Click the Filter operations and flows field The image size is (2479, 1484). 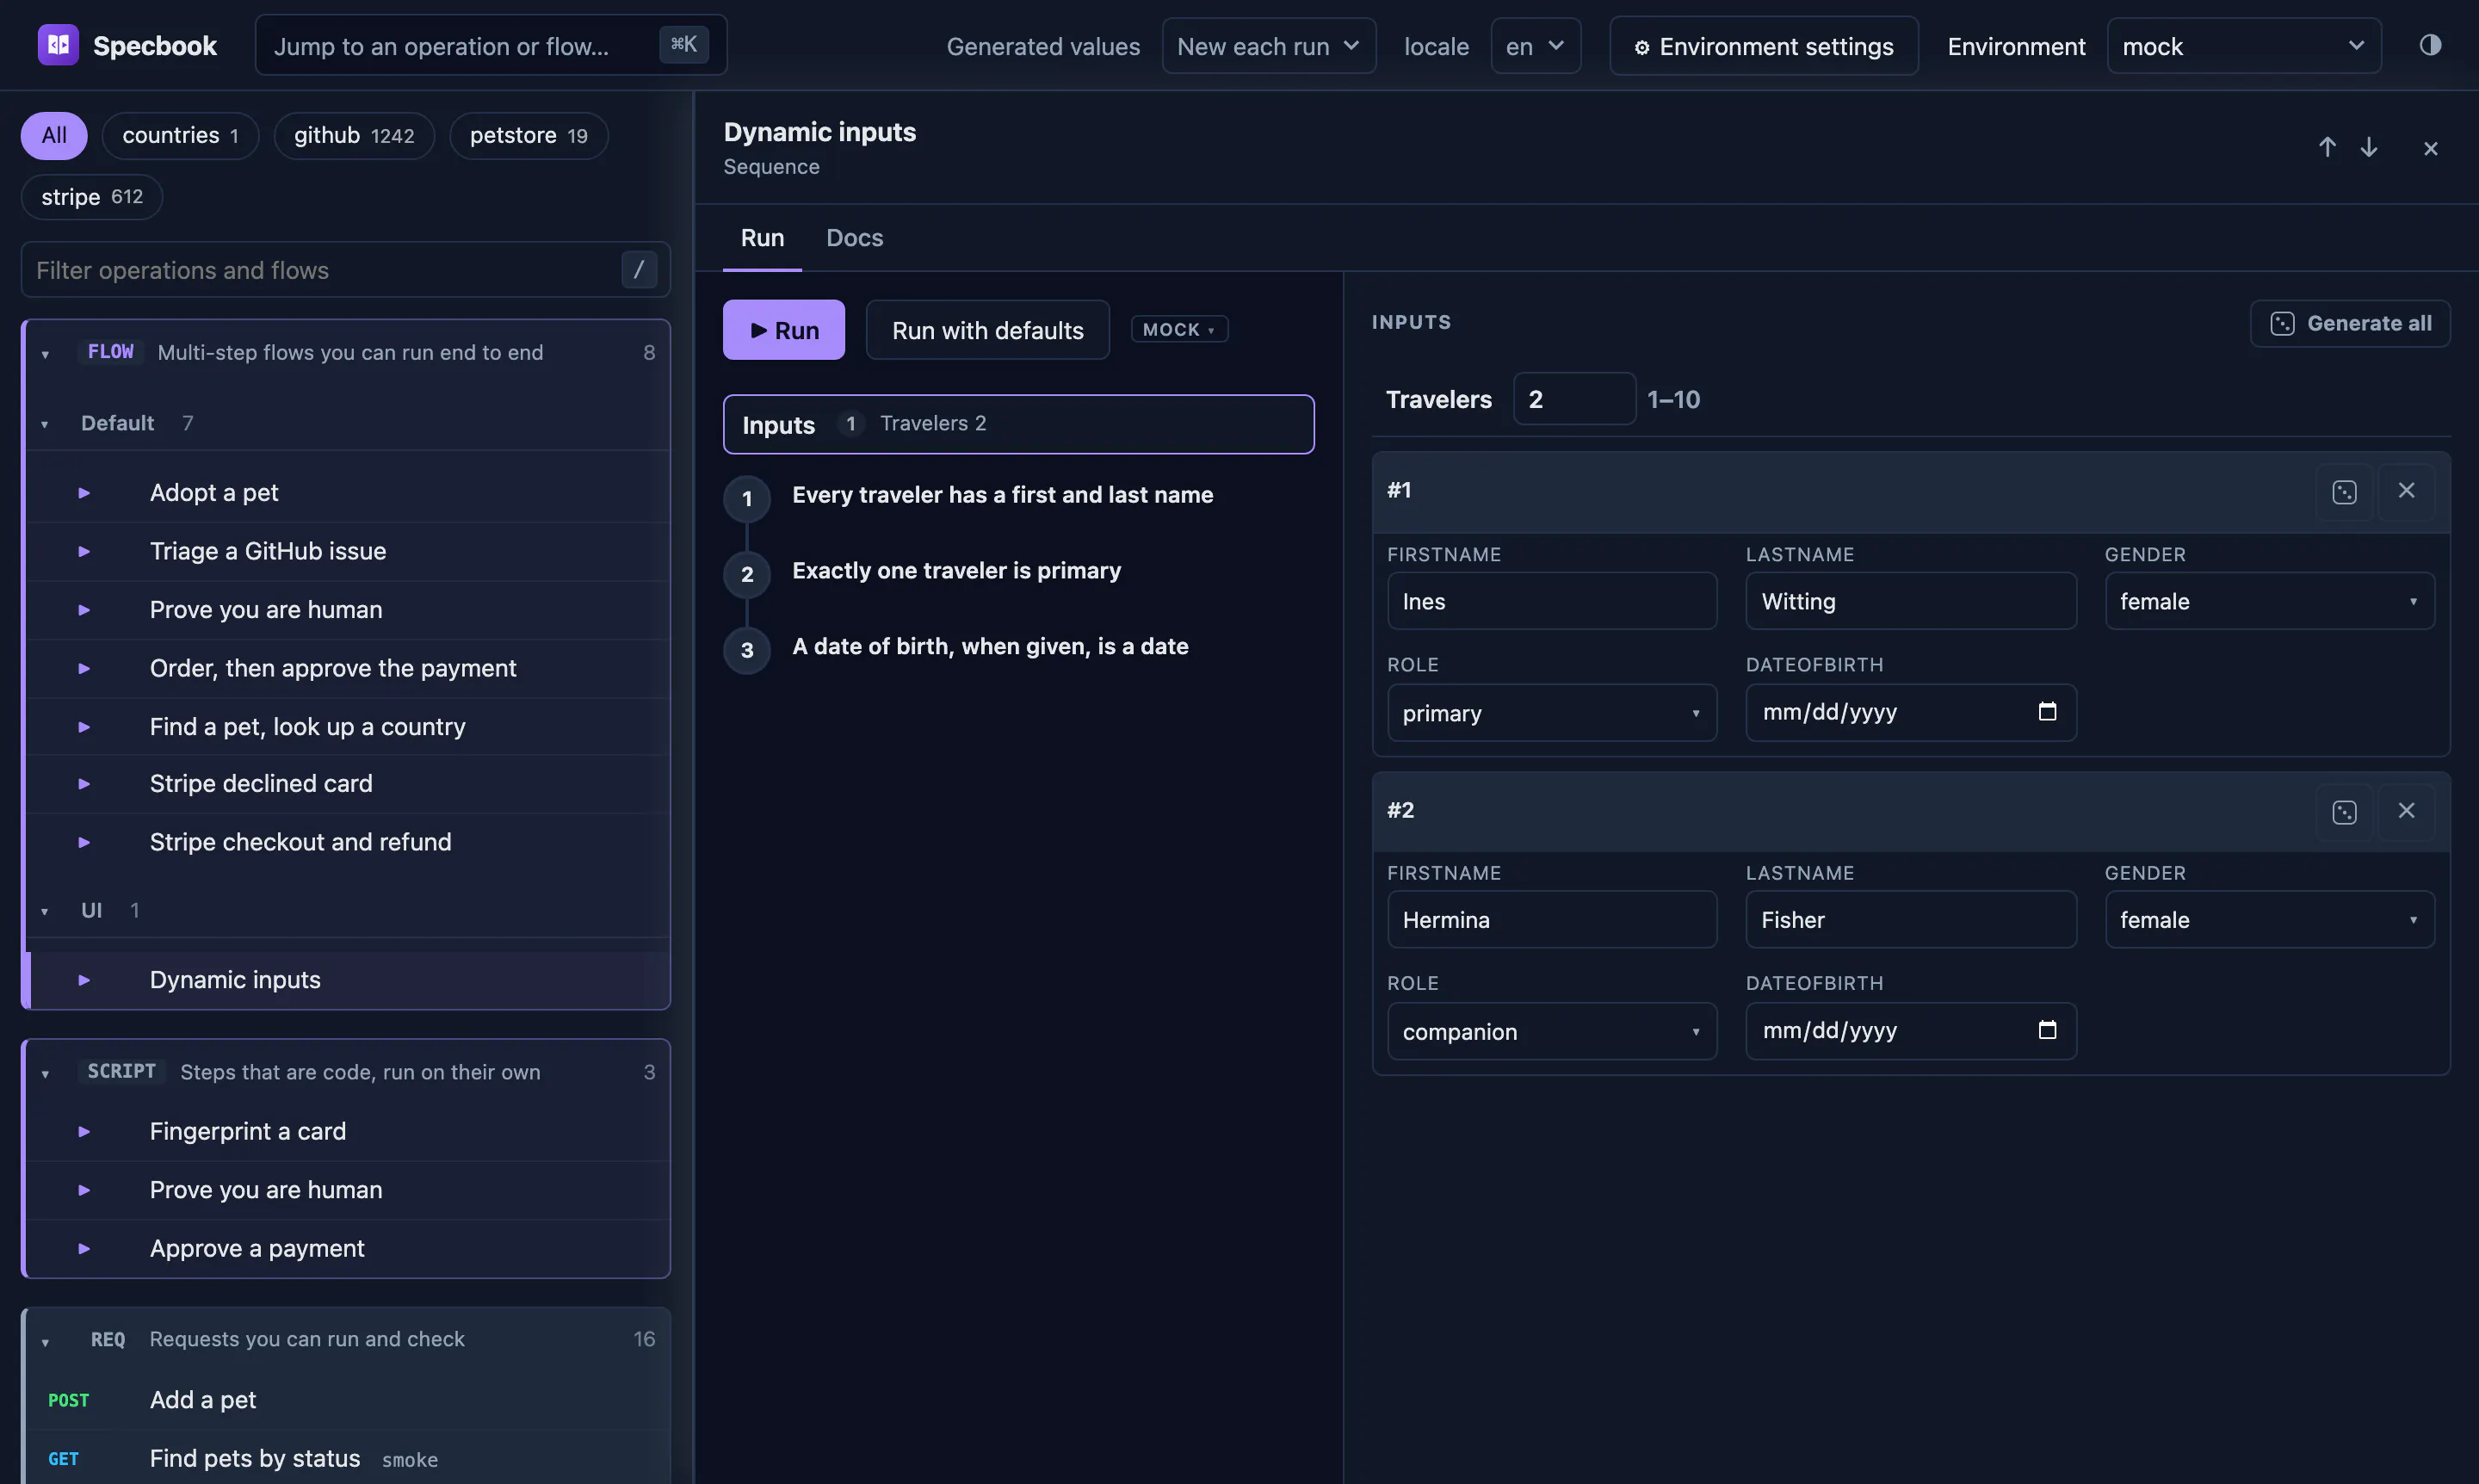pyautogui.click(x=345, y=270)
